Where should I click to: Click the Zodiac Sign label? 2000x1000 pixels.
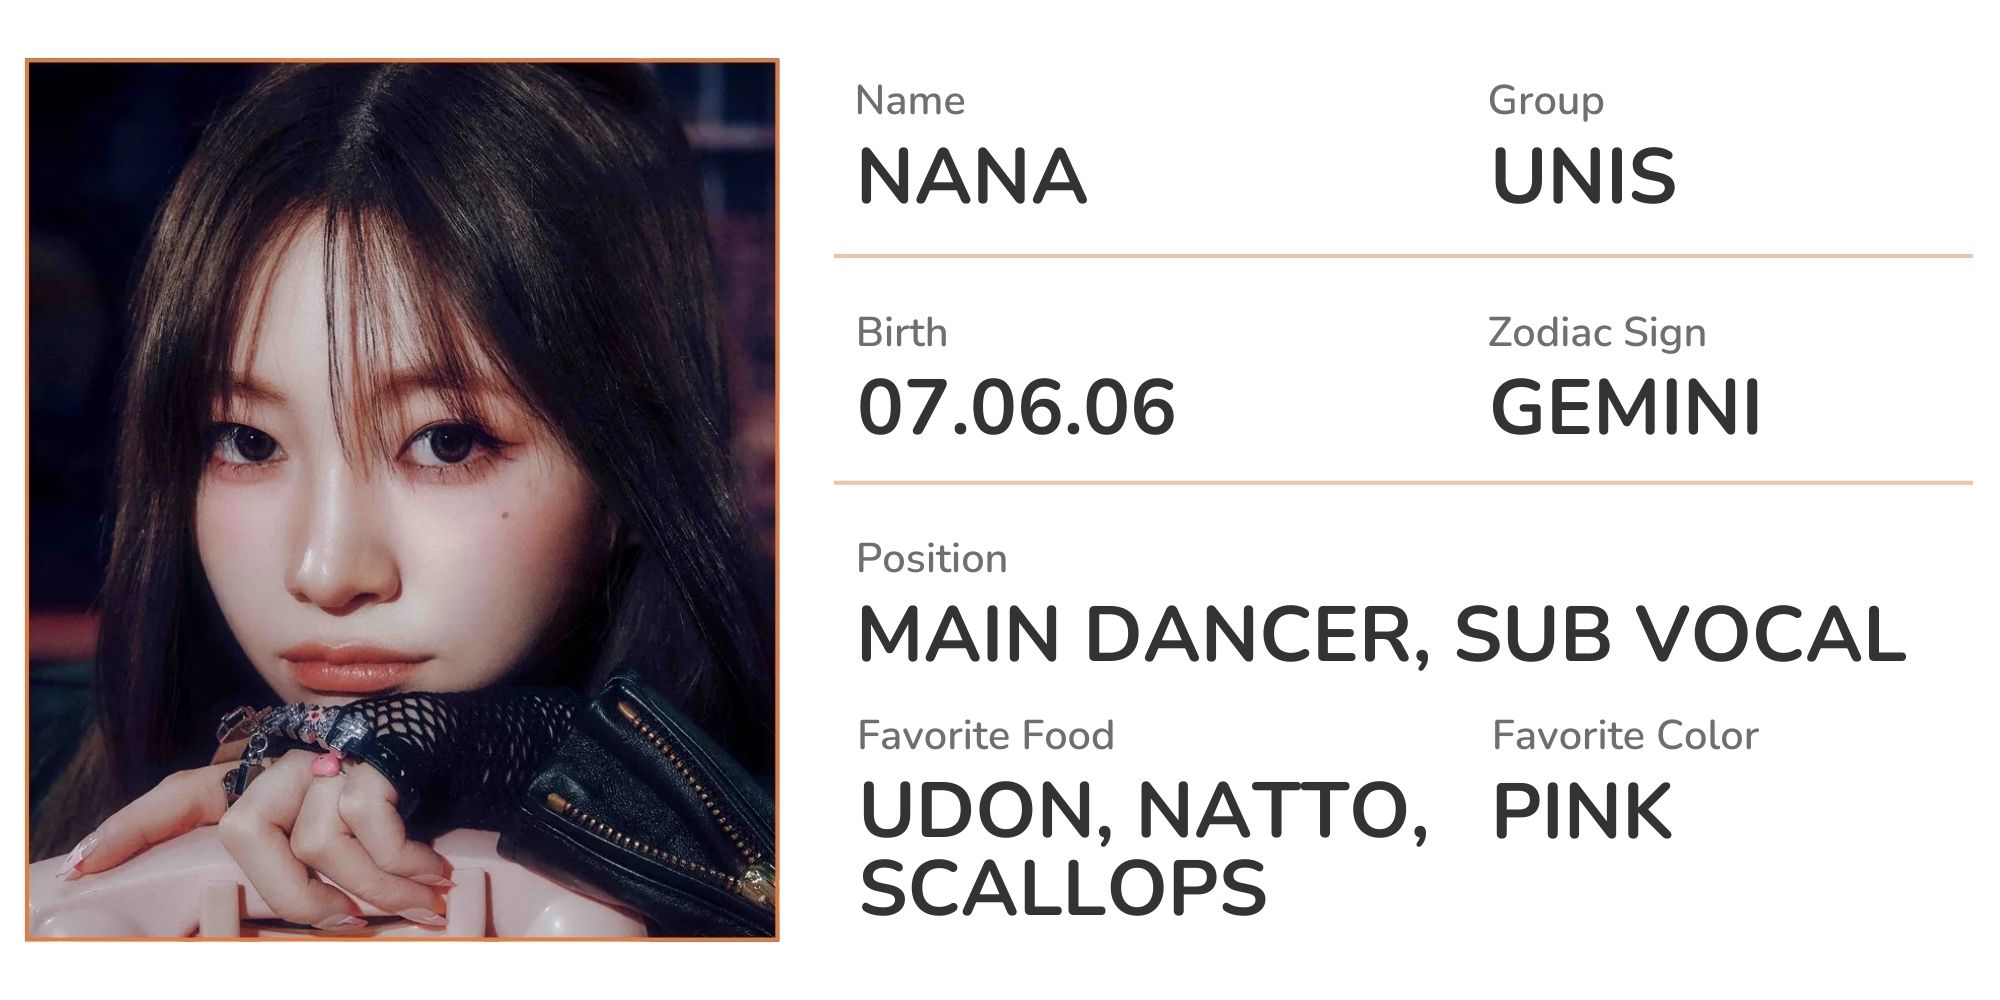click(x=1597, y=333)
